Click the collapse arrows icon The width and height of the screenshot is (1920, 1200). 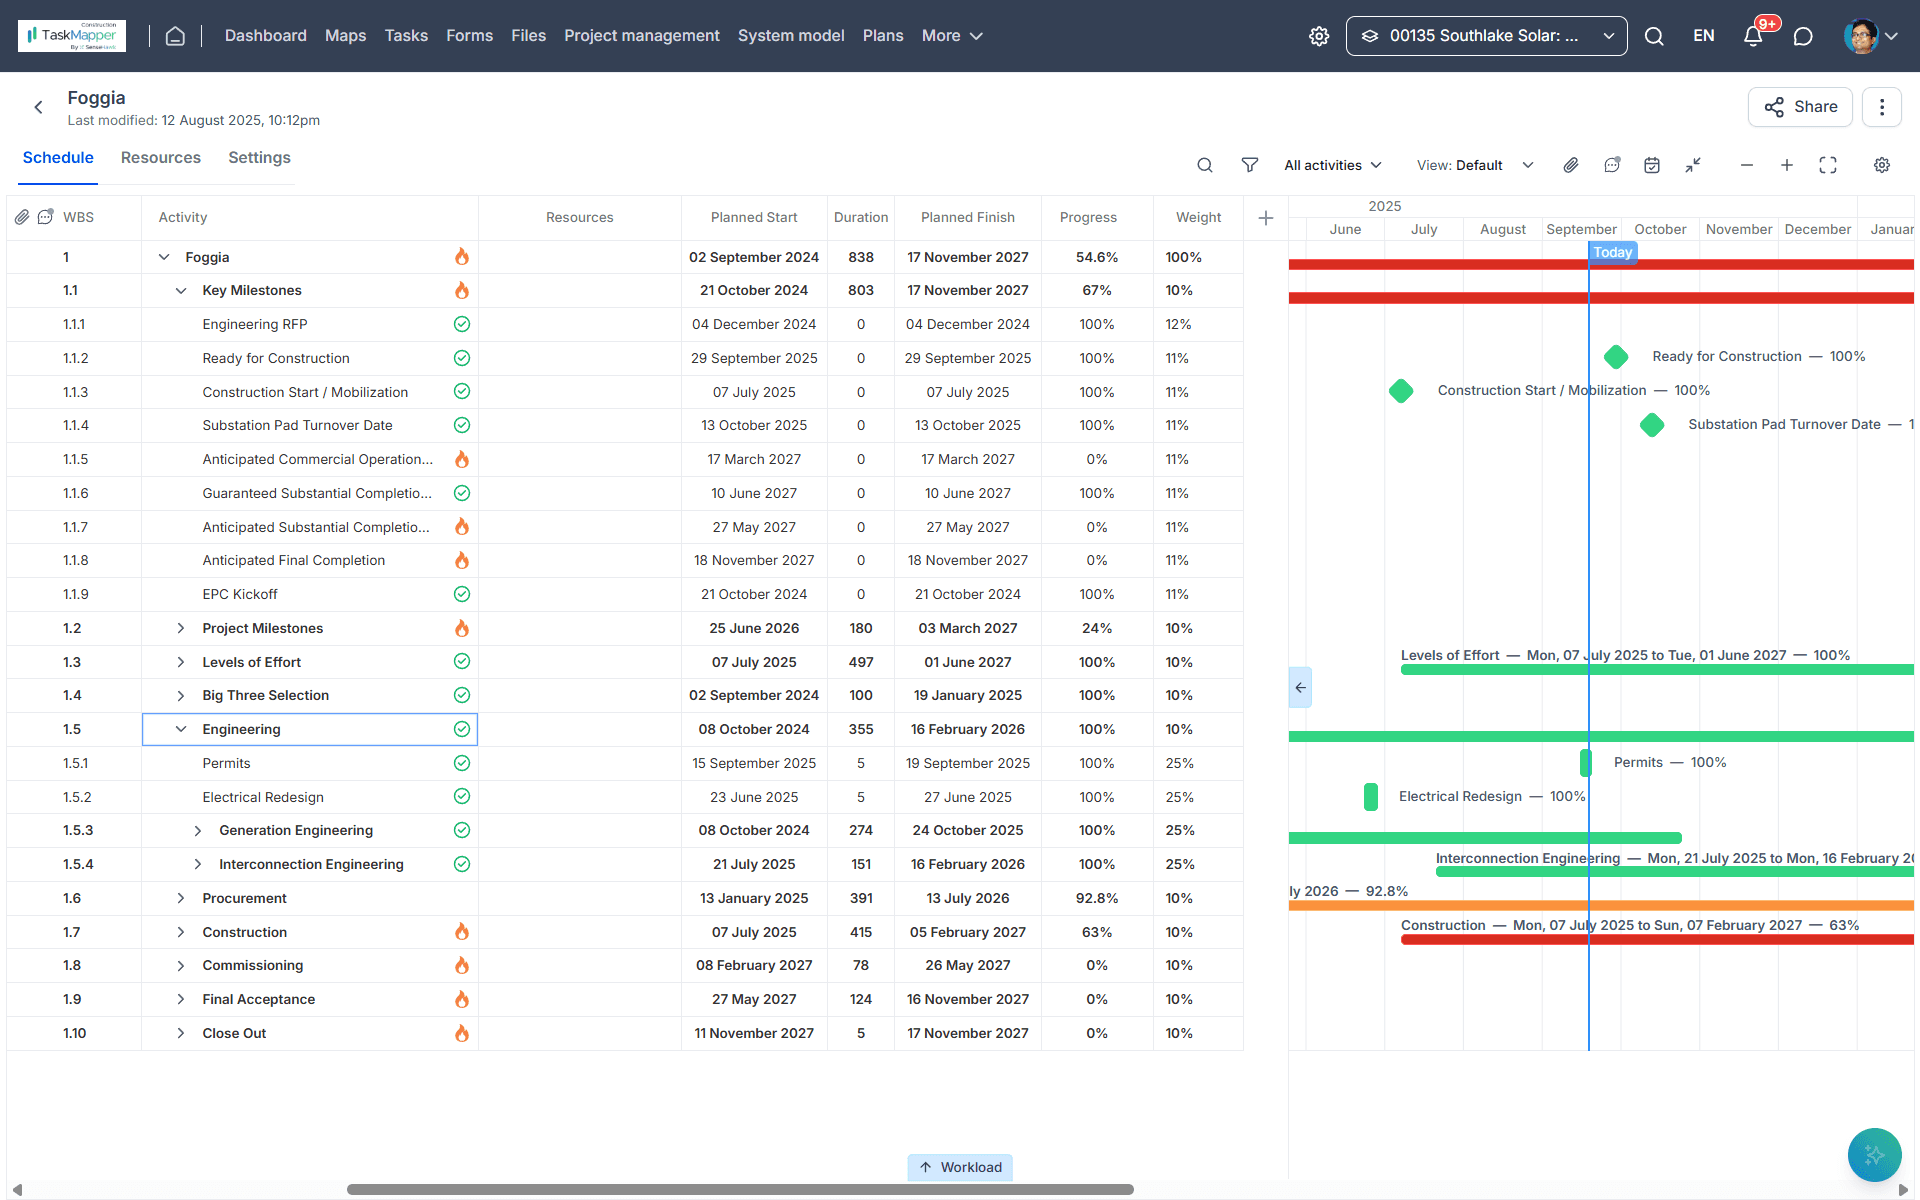coord(1693,165)
